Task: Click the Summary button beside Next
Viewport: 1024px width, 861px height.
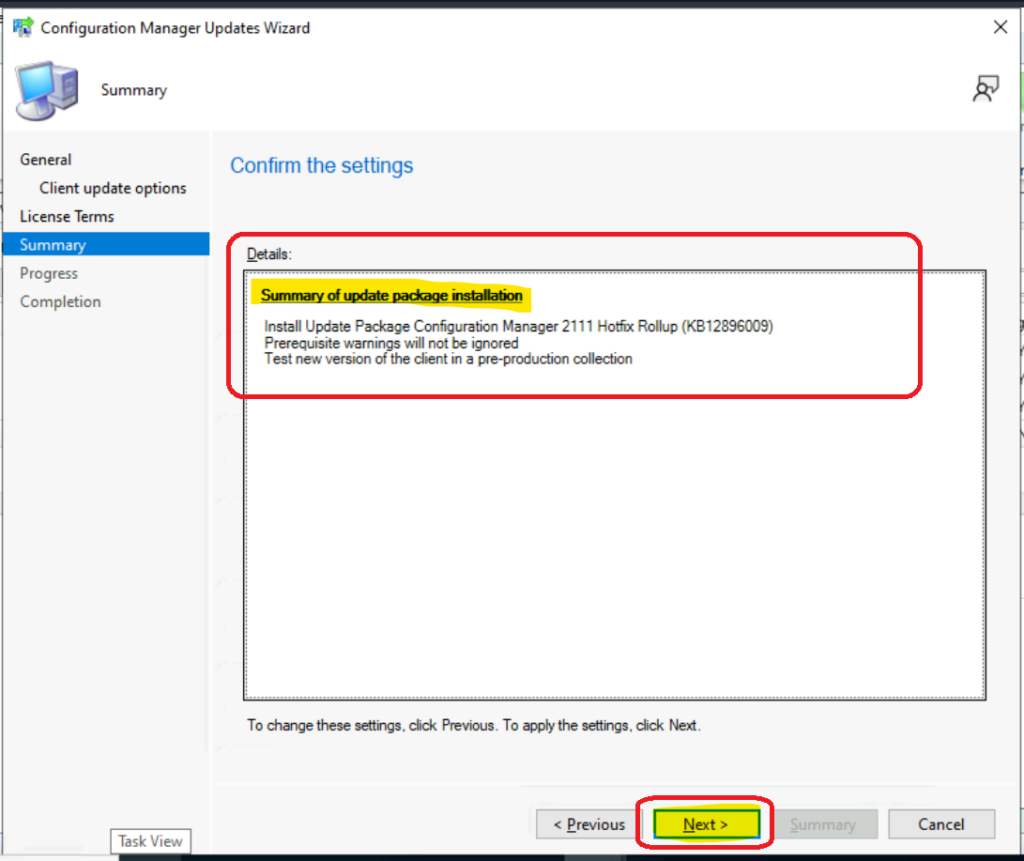Action: coord(823,824)
